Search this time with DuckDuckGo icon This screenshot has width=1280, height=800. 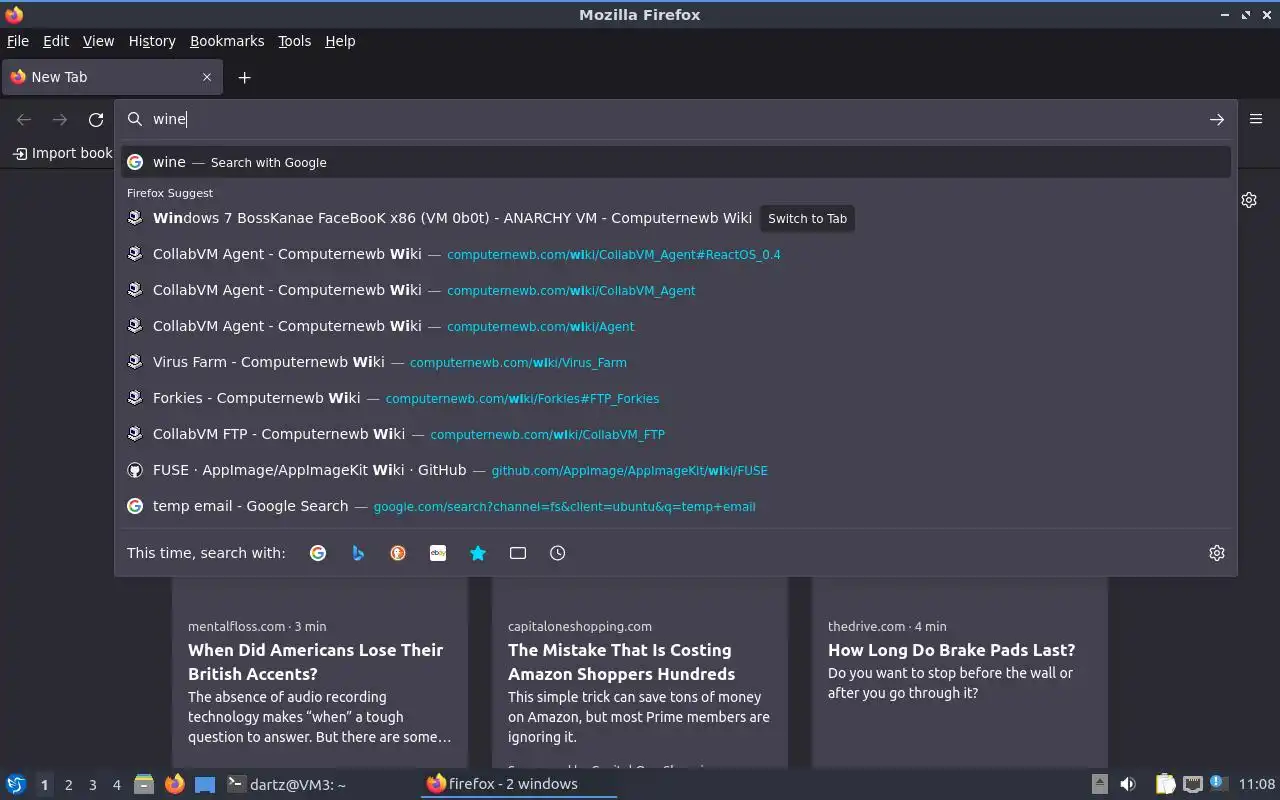point(398,553)
